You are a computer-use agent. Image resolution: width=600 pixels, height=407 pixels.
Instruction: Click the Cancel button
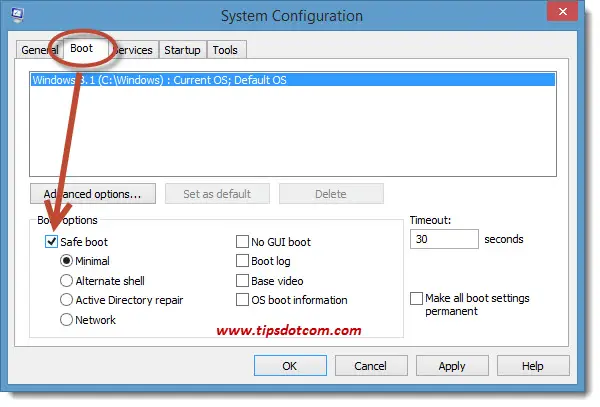click(371, 366)
